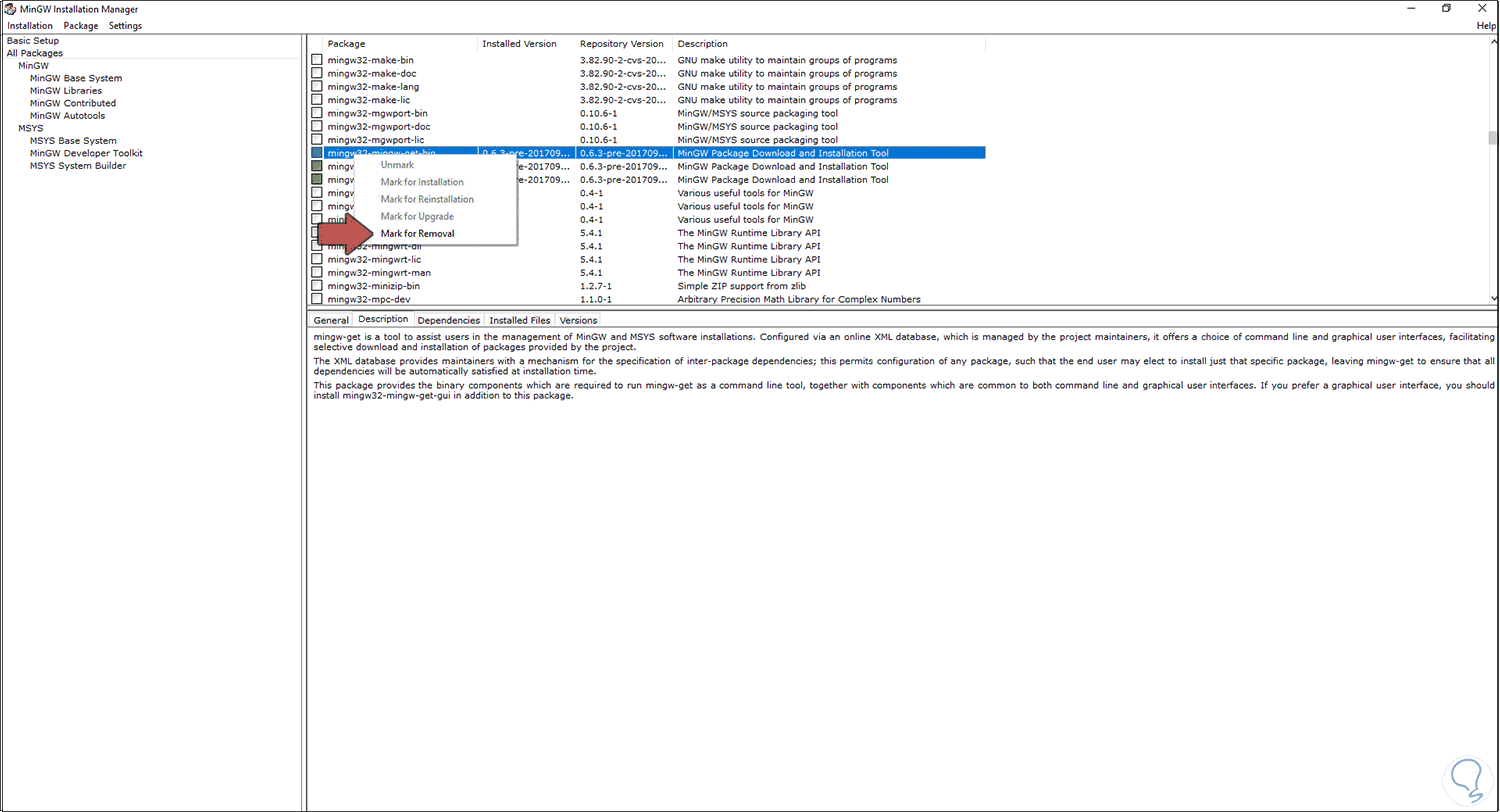The image size is (1500, 812).
Task: Click the package list vertical scrollbar thumb
Action: pos(1493,138)
